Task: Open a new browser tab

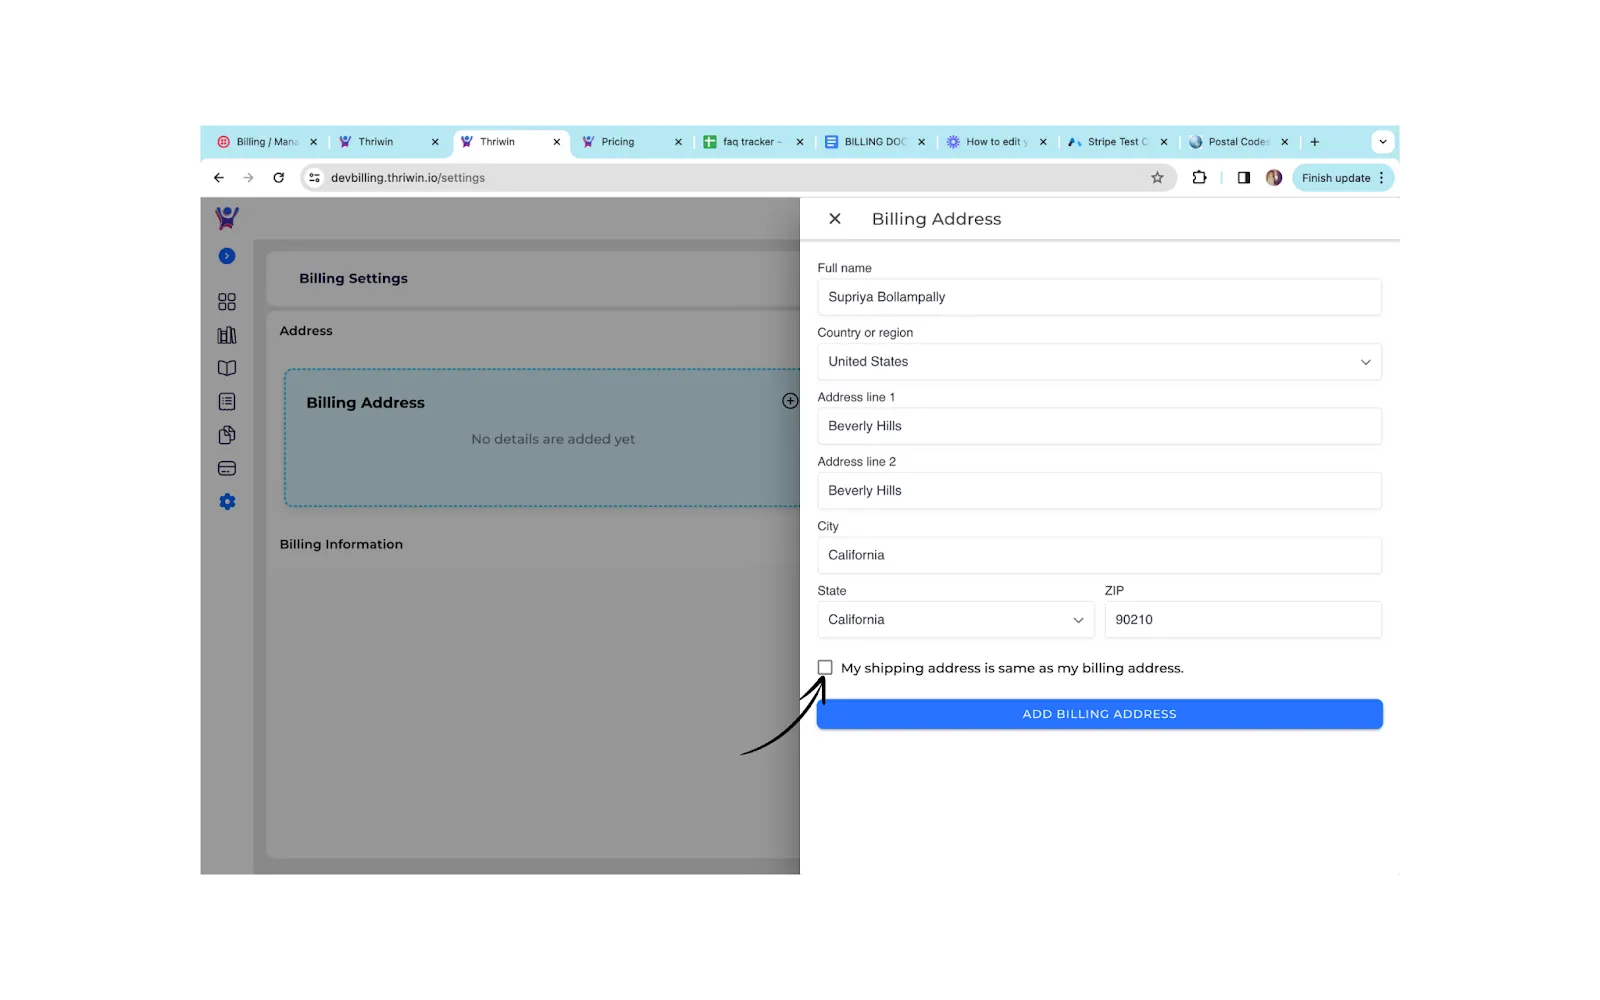Action: pyautogui.click(x=1315, y=142)
